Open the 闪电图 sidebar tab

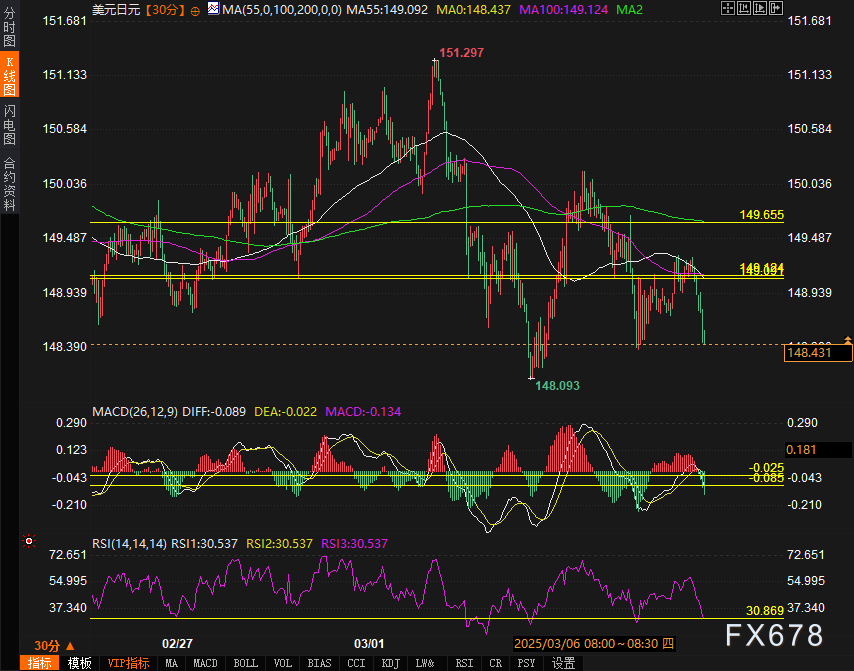tap(10, 124)
